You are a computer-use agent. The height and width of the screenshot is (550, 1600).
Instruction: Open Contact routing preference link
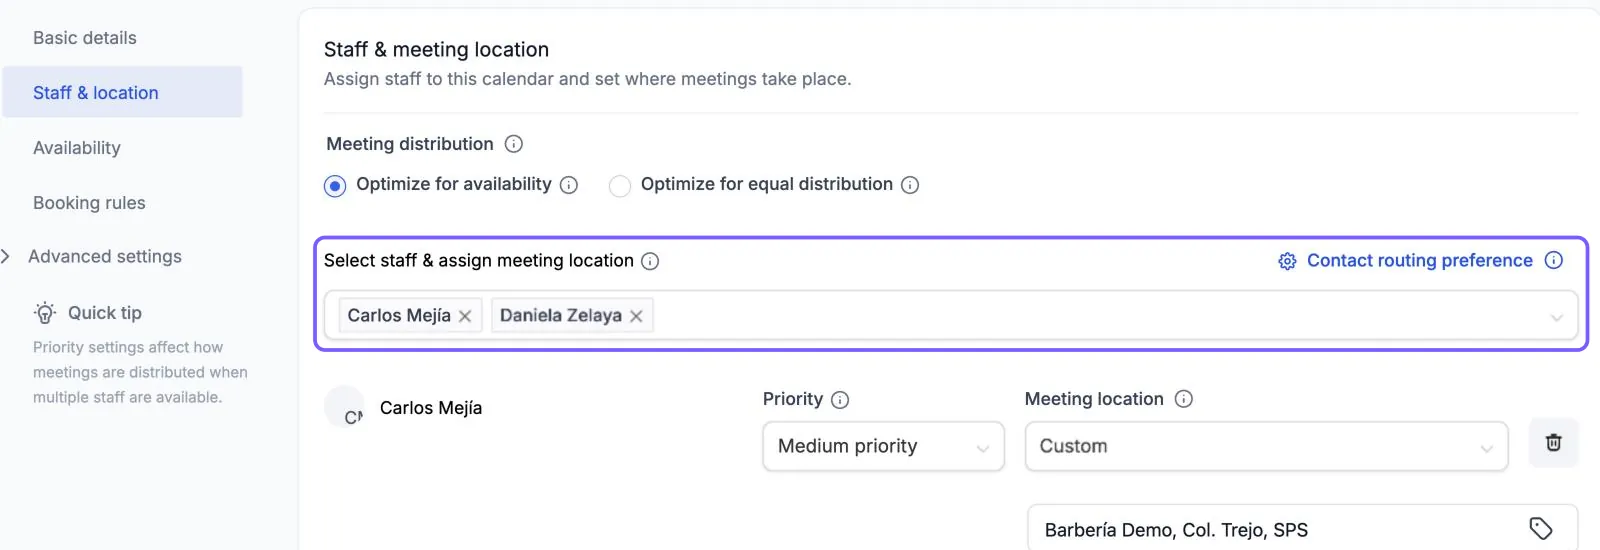[x=1419, y=260]
